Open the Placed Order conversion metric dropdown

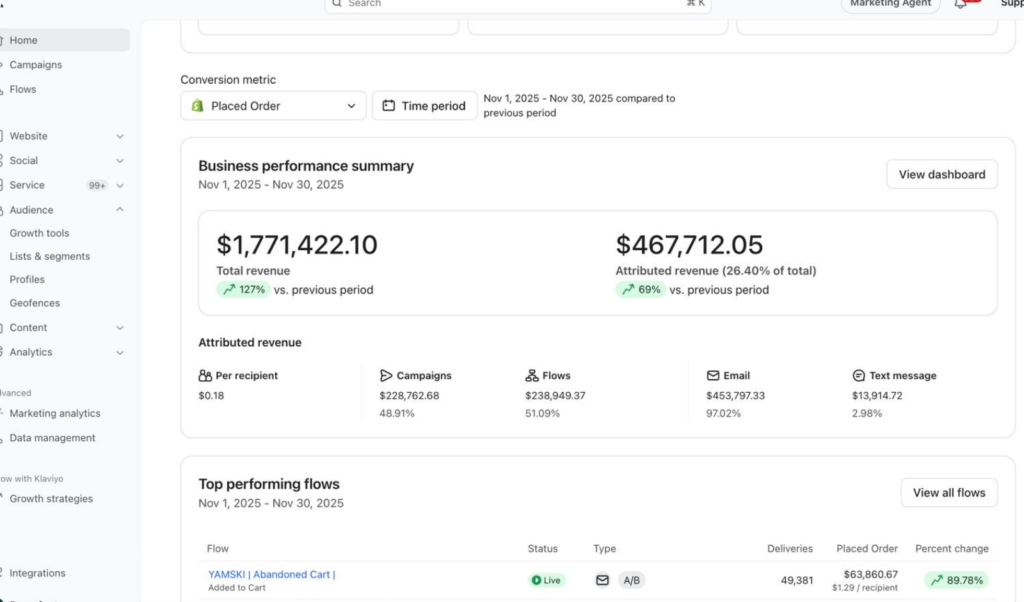[x=273, y=106]
